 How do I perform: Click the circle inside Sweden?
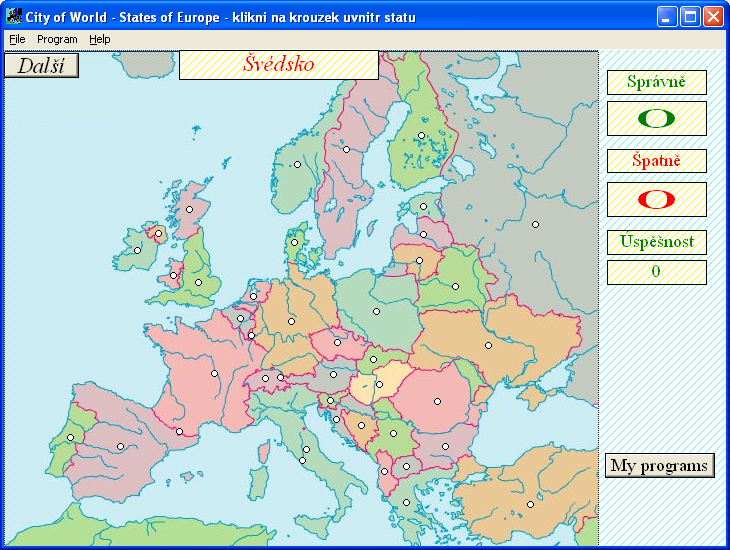pos(346,149)
